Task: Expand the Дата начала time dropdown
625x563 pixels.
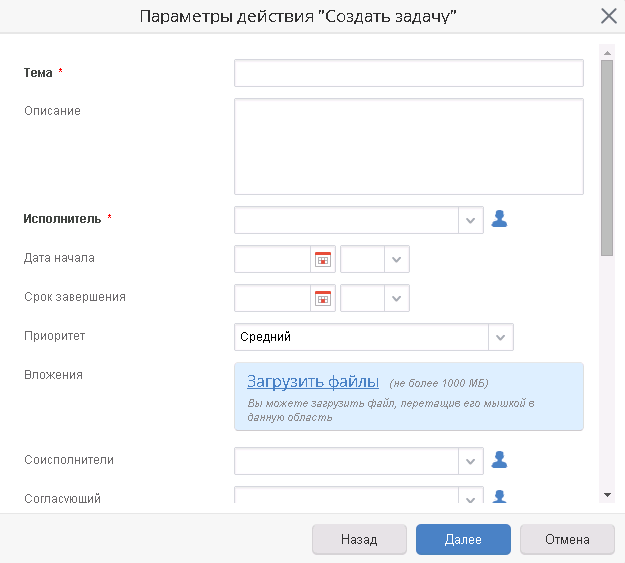Action: point(397,259)
